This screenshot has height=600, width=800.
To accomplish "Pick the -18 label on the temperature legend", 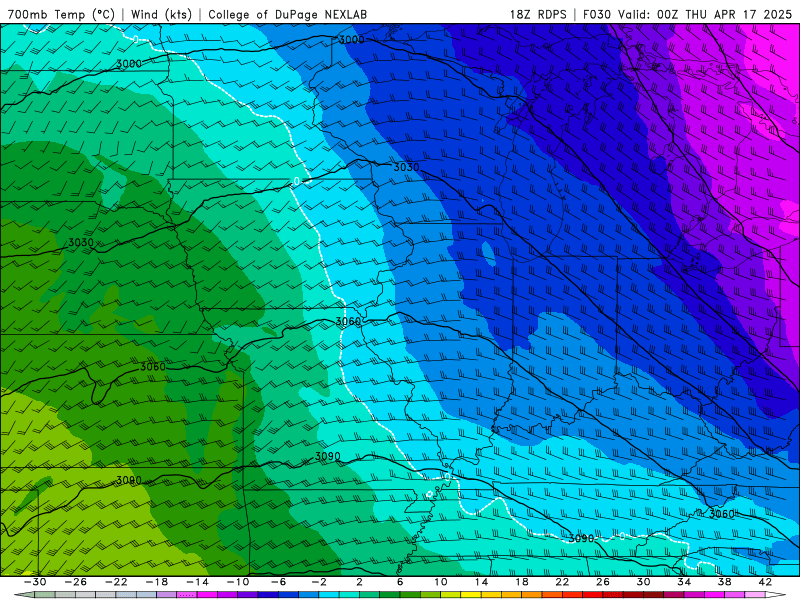I will pyautogui.click(x=157, y=582).
